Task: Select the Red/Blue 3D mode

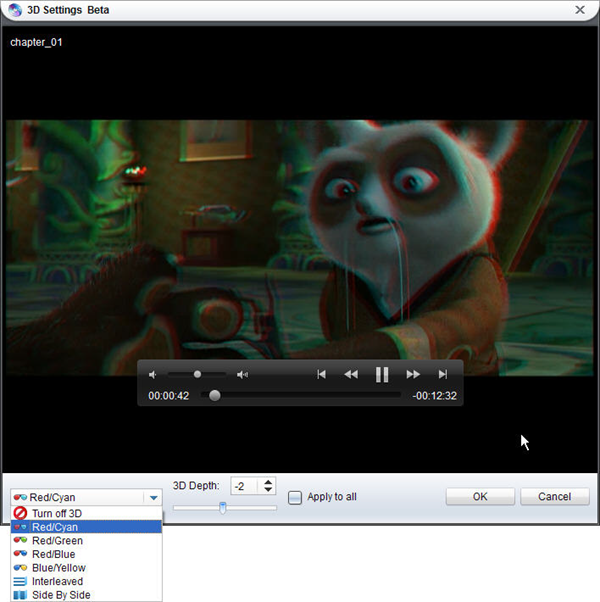Action: coord(86,554)
